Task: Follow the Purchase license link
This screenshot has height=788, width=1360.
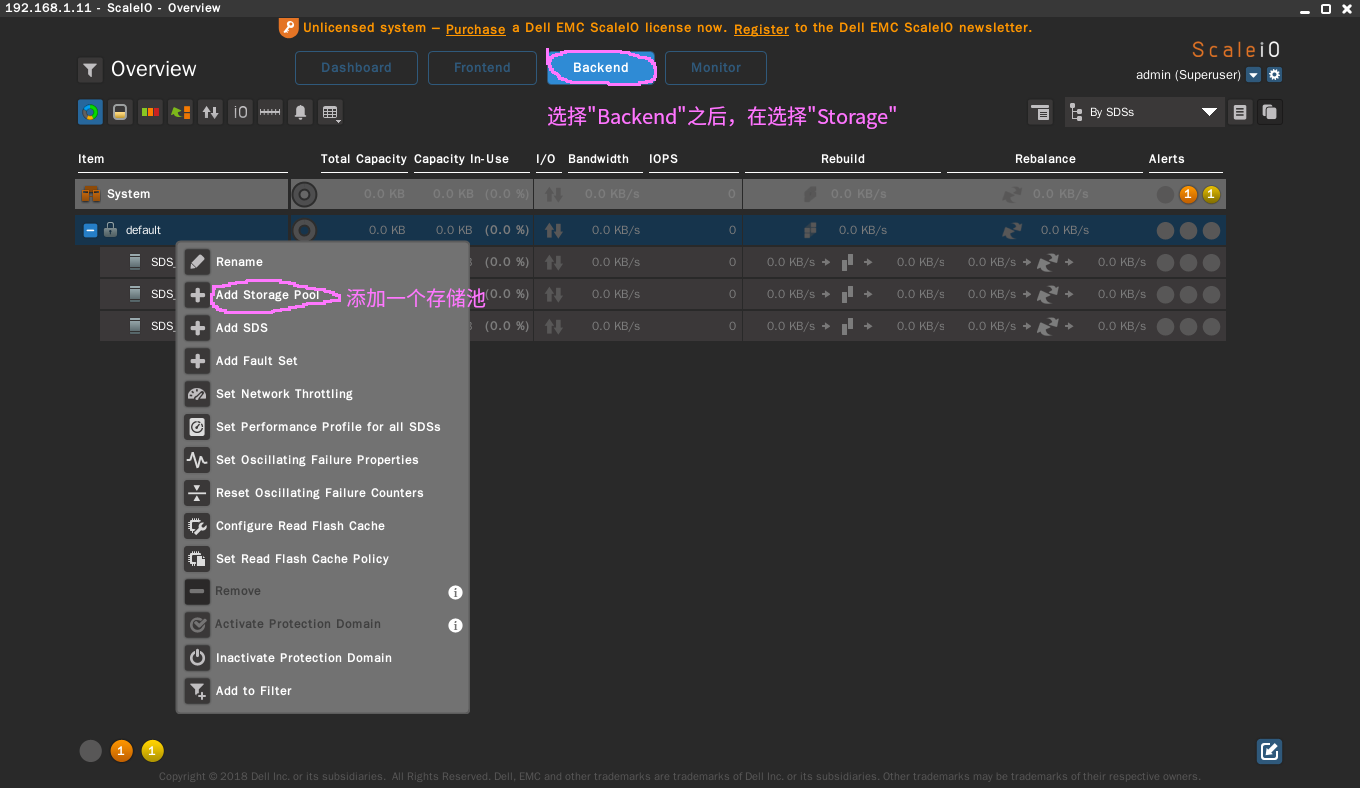Action: click(x=475, y=29)
